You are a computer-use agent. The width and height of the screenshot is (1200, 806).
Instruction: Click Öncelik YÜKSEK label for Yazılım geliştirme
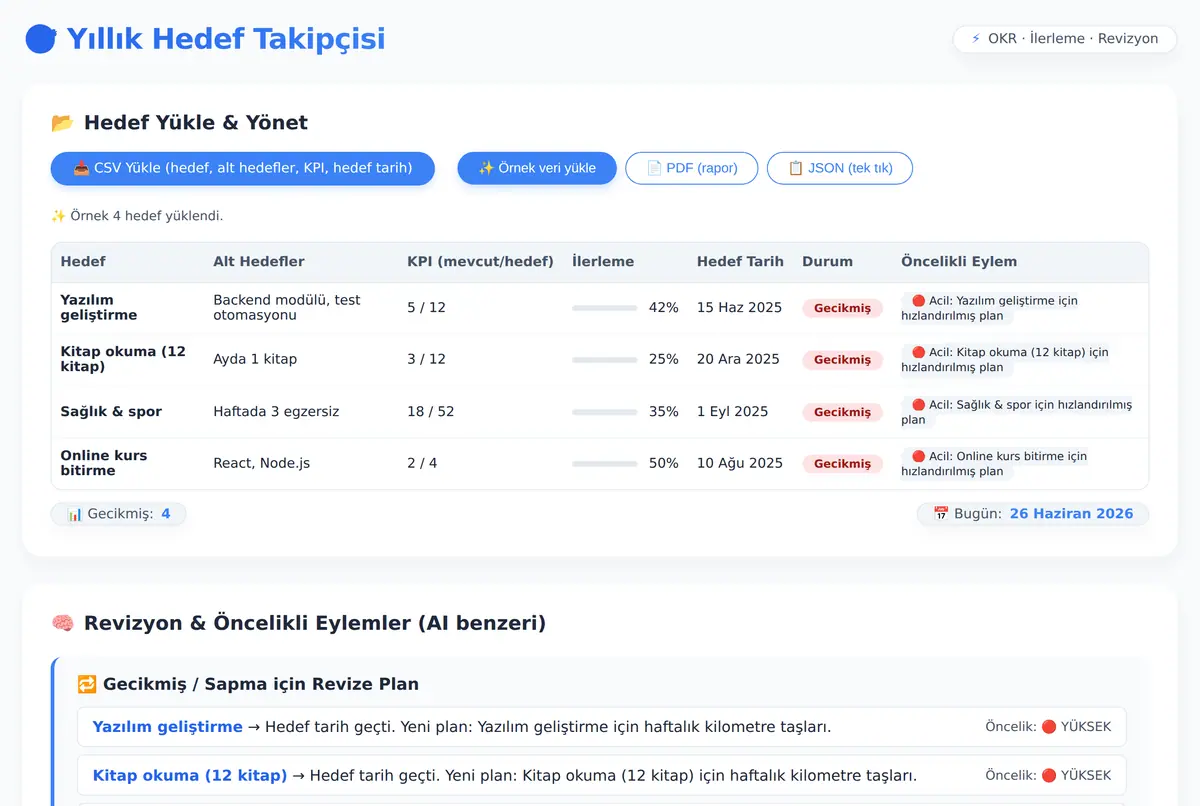tap(1048, 727)
